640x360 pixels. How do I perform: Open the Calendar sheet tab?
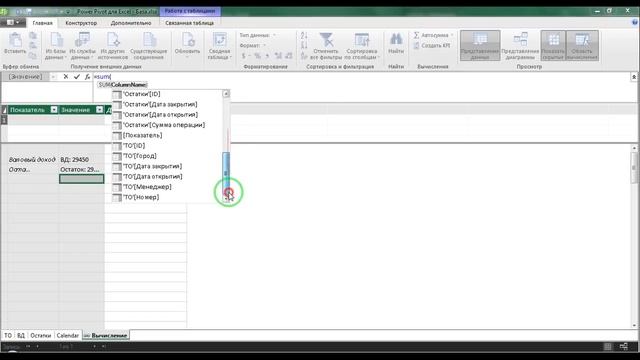[x=67, y=335]
